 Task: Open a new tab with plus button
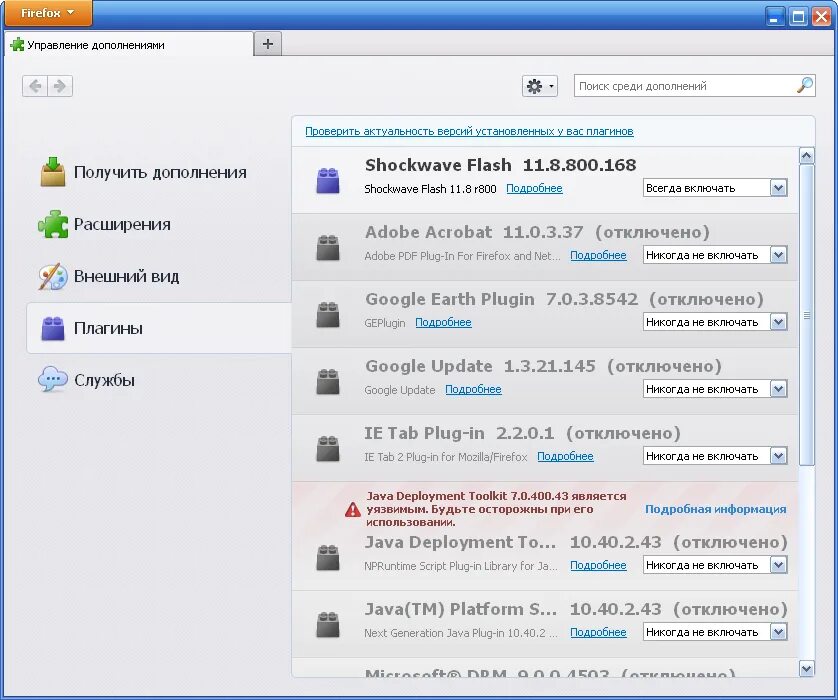(x=268, y=44)
